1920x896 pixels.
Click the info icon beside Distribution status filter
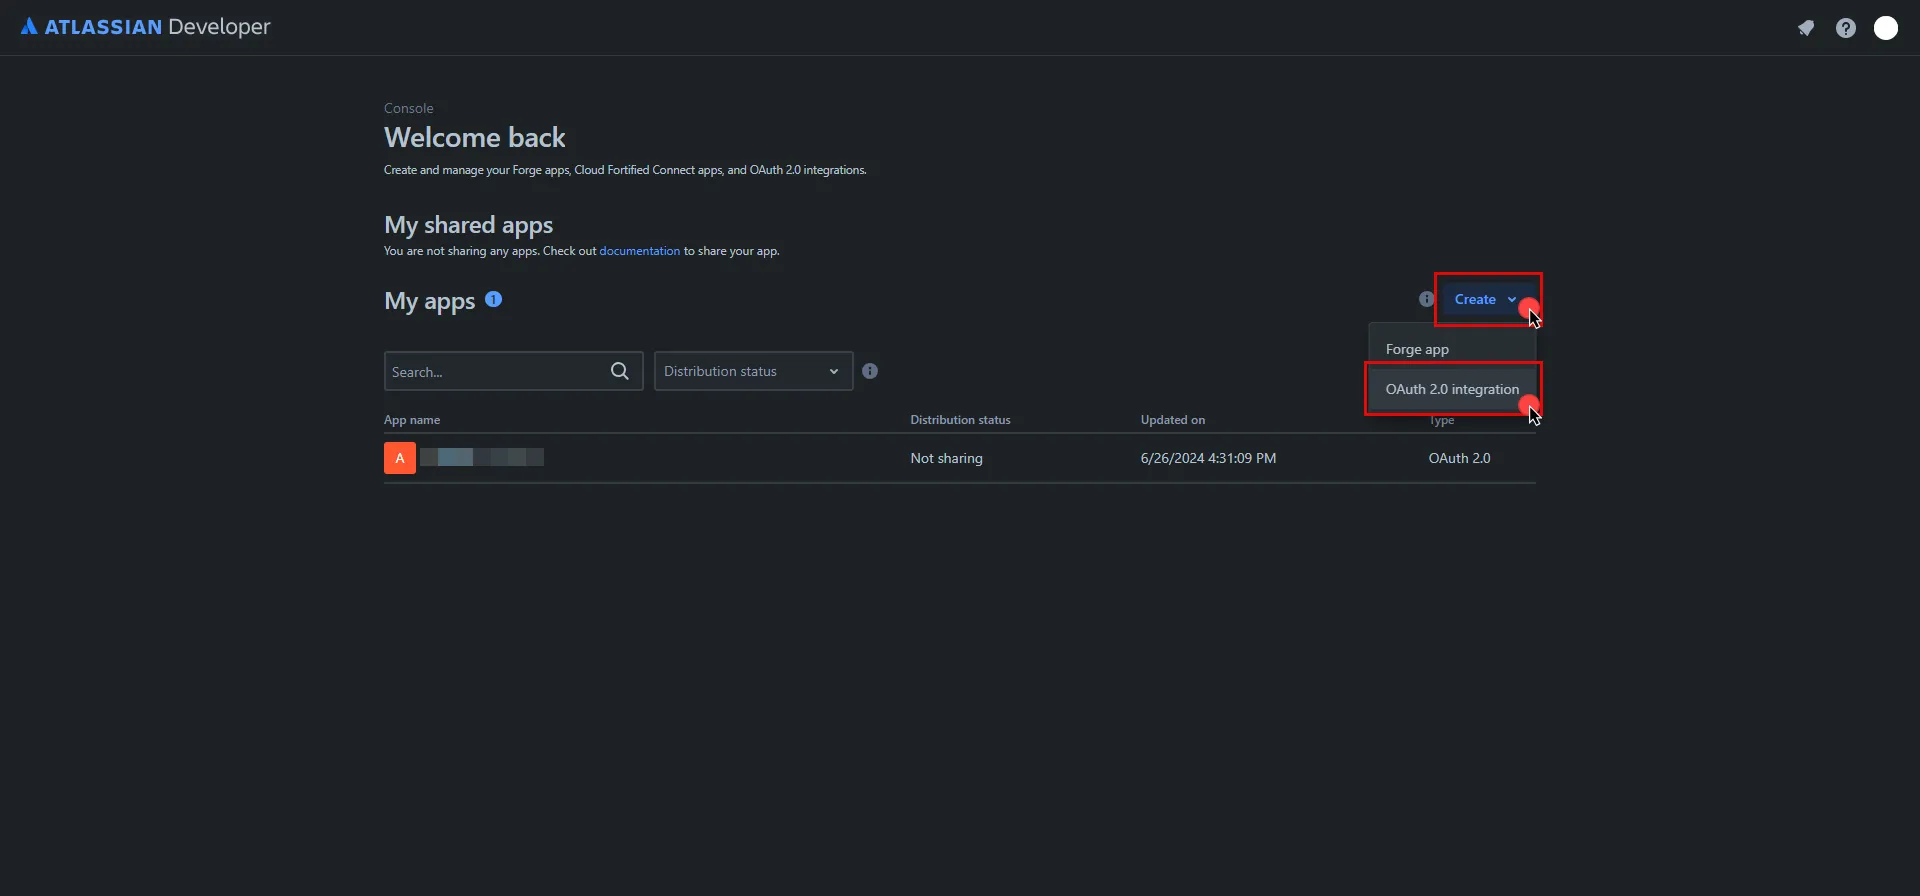[x=870, y=371]
